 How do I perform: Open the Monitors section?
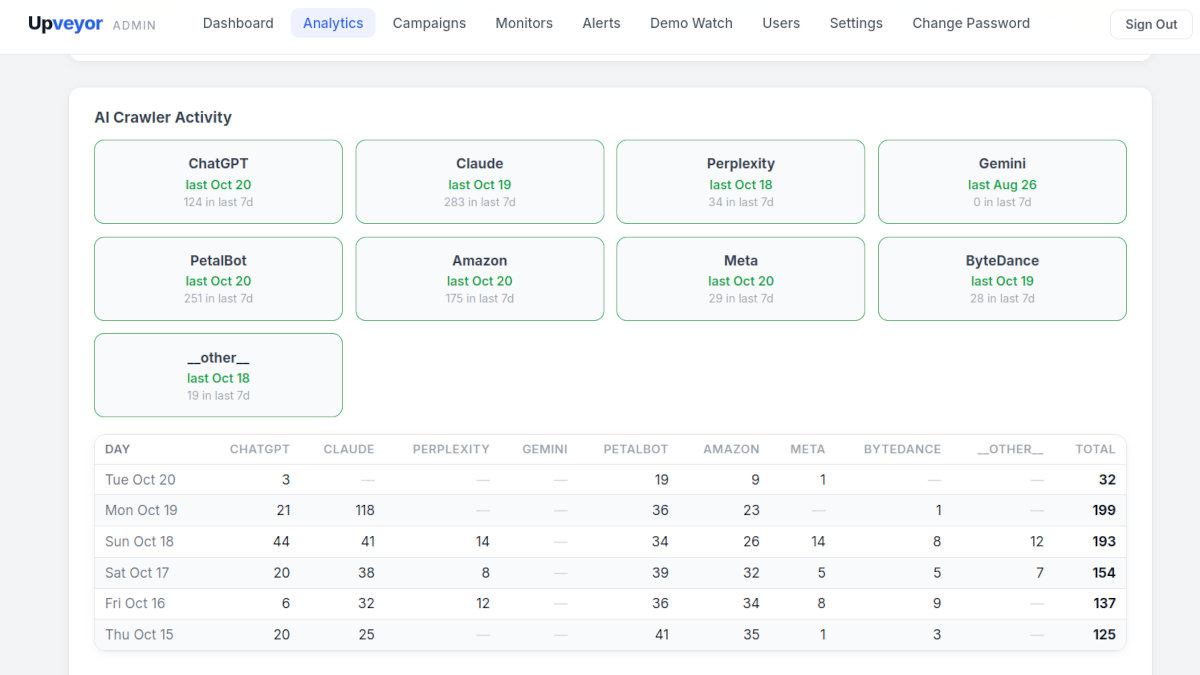click(524, 23)
